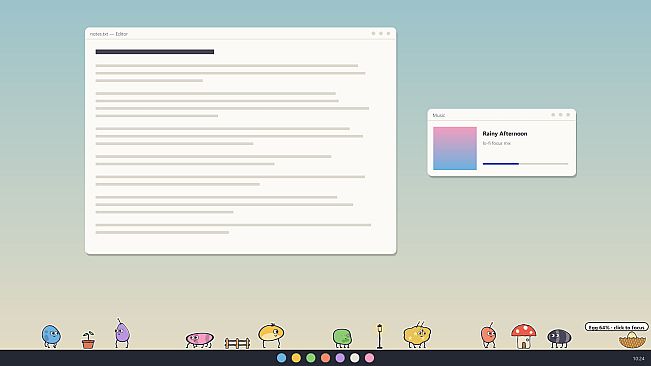Image resolution: width=651 pixels, height=366 pixels.
Task: Select the purple creature with antenna
Action: (122, 333)
